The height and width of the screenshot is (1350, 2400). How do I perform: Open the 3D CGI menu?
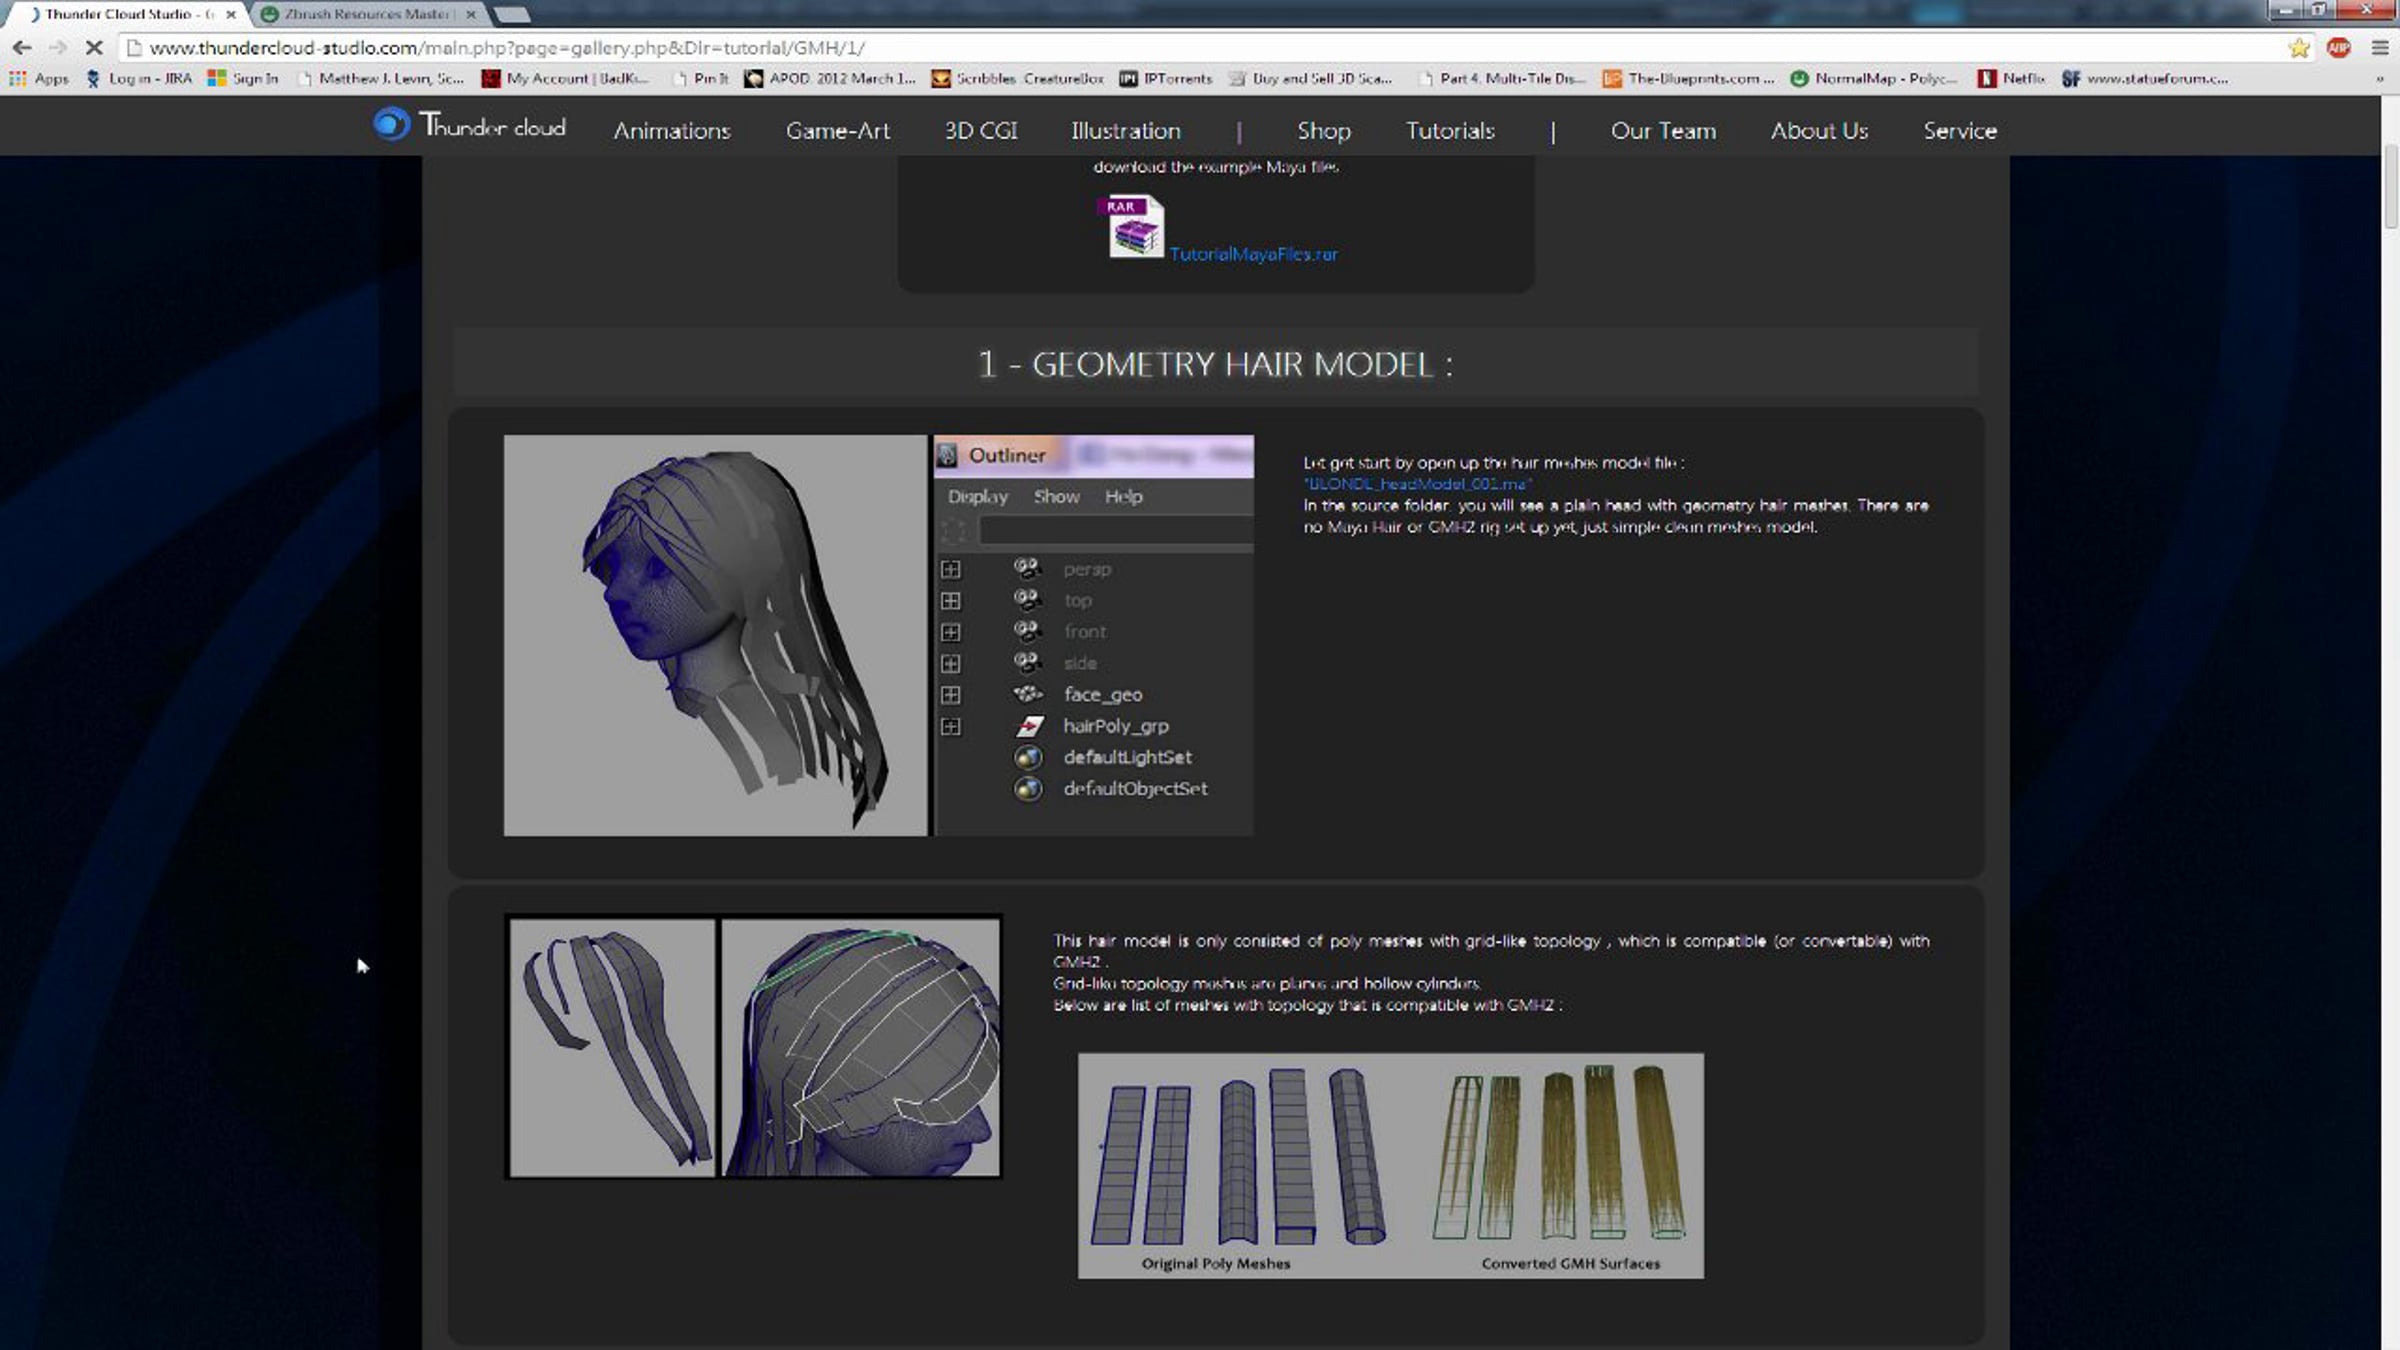[981, 131]
